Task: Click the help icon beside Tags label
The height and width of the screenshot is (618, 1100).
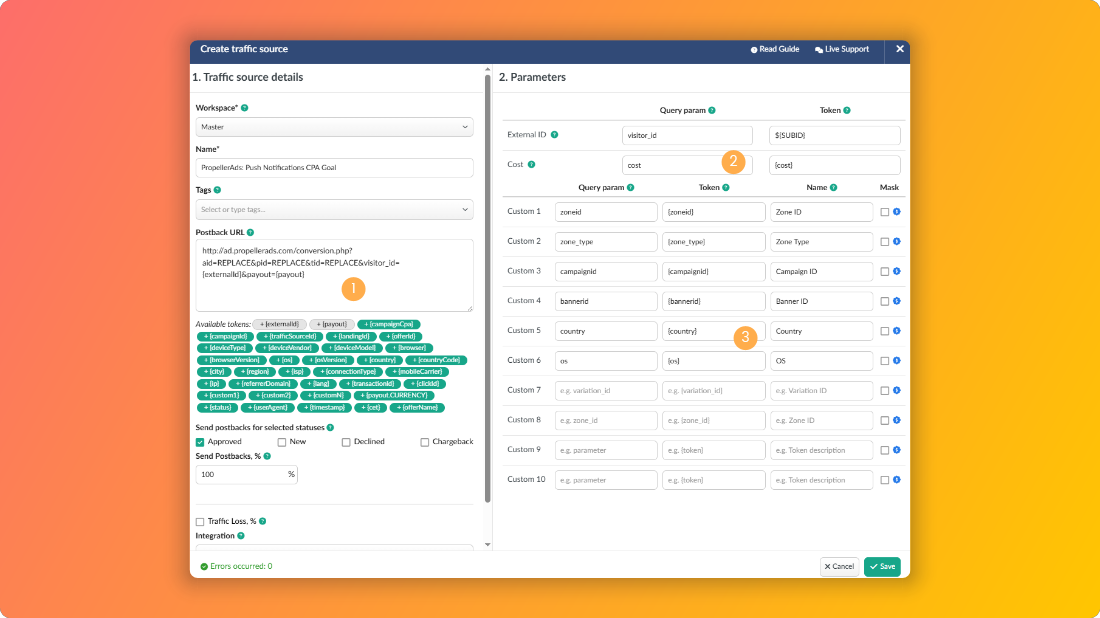Action: (x=217, y=190)
